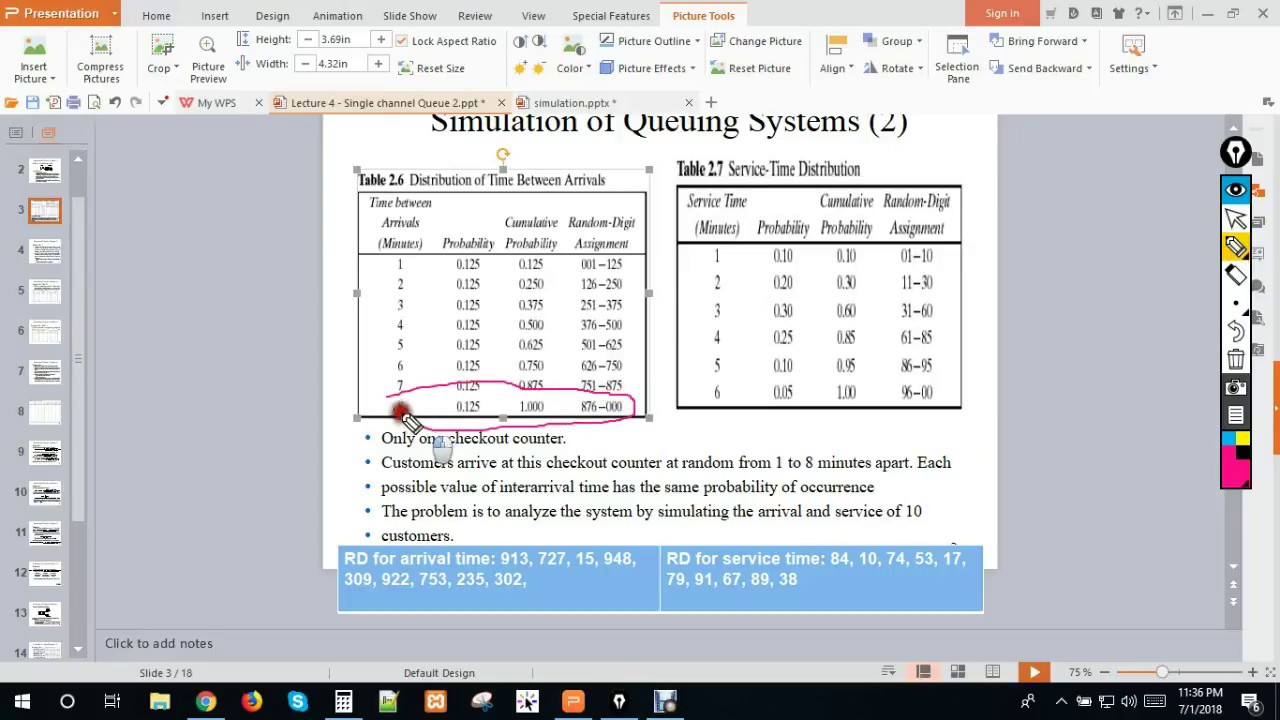The width and height of the screenshot is (1280, 720).
Task: Toggle the eye visibility icon in annotation toolbar
Action: coord(1236,190)
